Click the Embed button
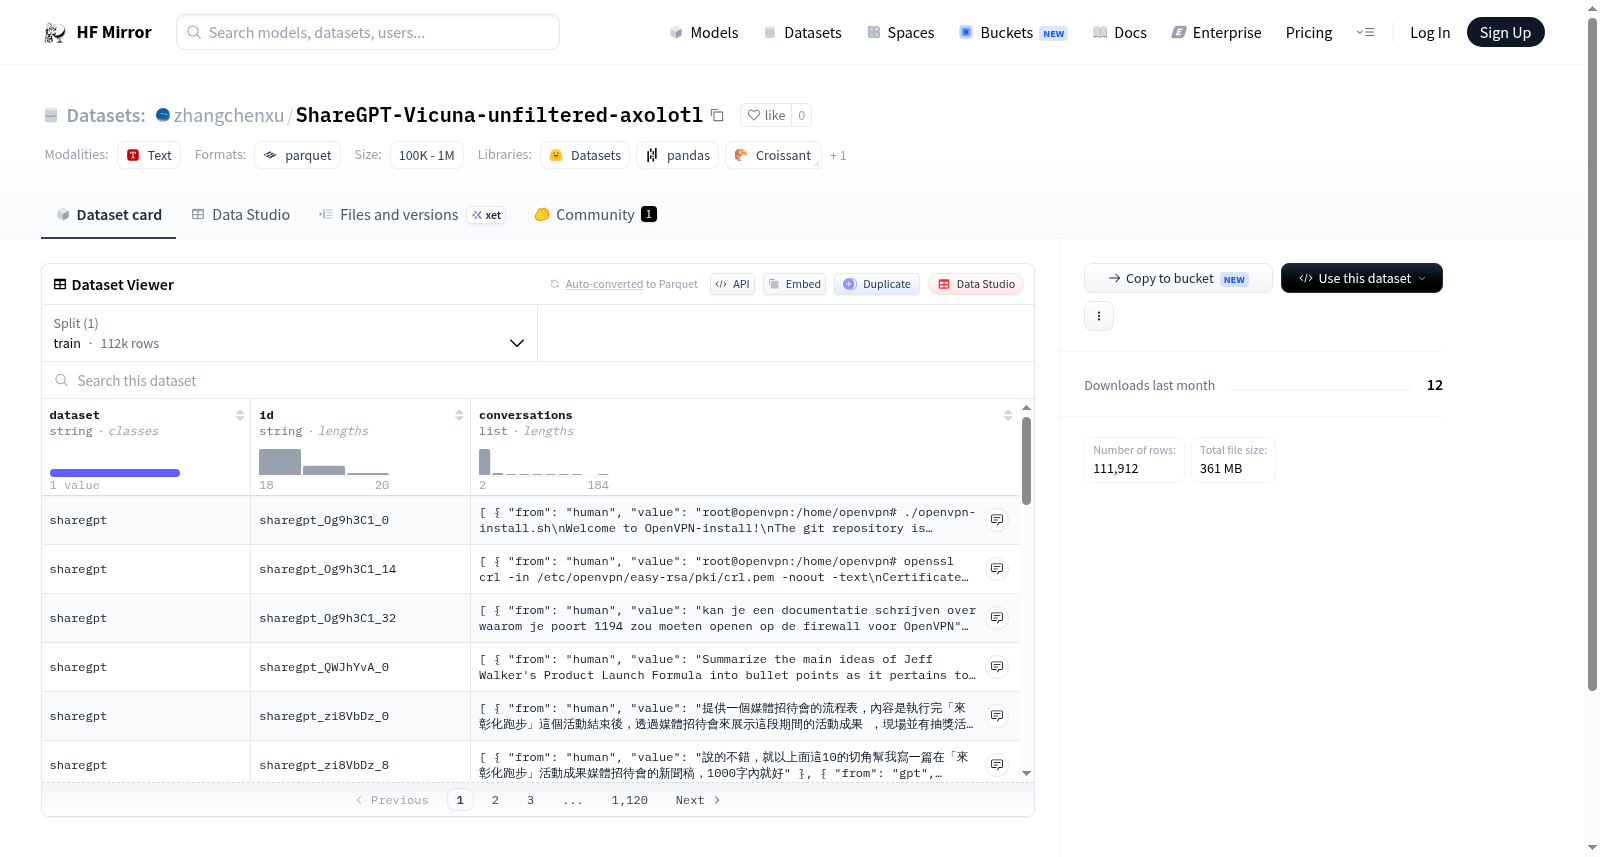1600x857 pixels. tap(794, 284)
